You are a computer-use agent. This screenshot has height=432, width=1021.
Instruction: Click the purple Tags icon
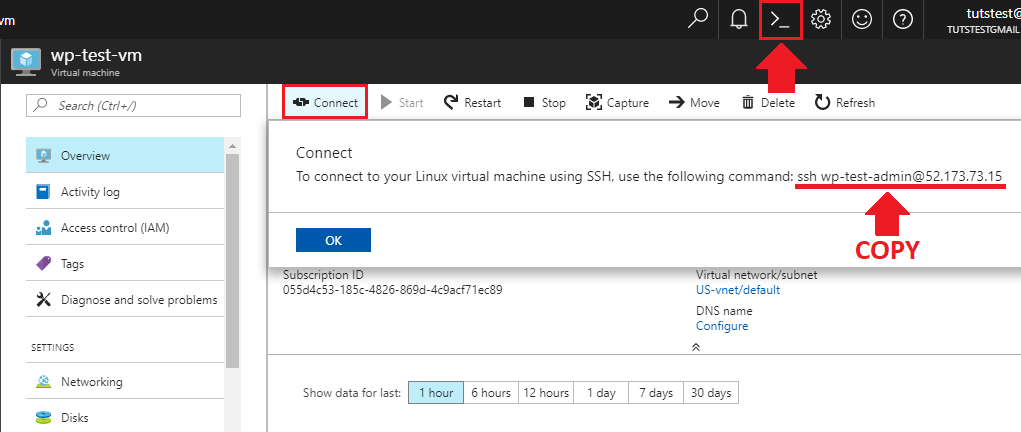tap(44, 264)
